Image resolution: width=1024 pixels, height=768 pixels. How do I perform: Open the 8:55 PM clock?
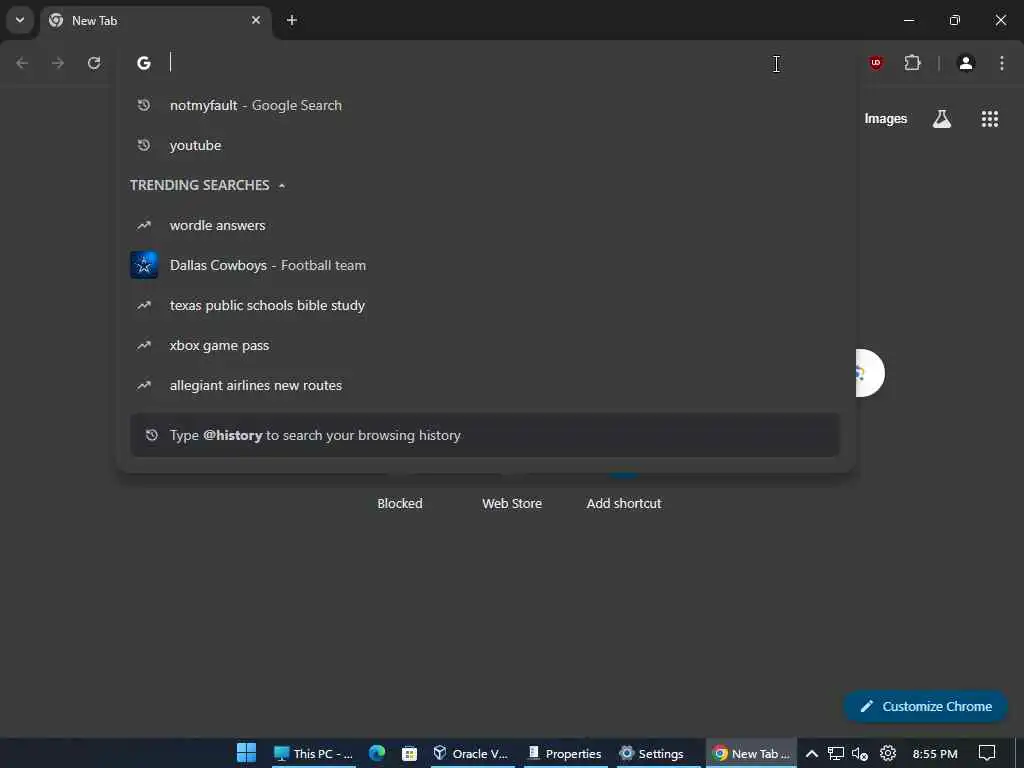(x=935, y=754)
